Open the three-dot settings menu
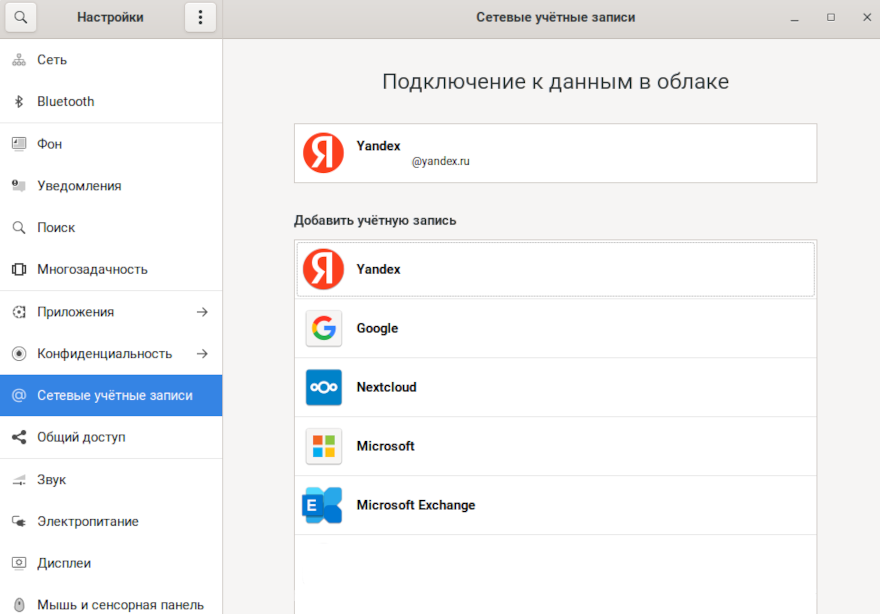Image resolution: width=880 pixels, height=614 pixels. pos(200,17)
